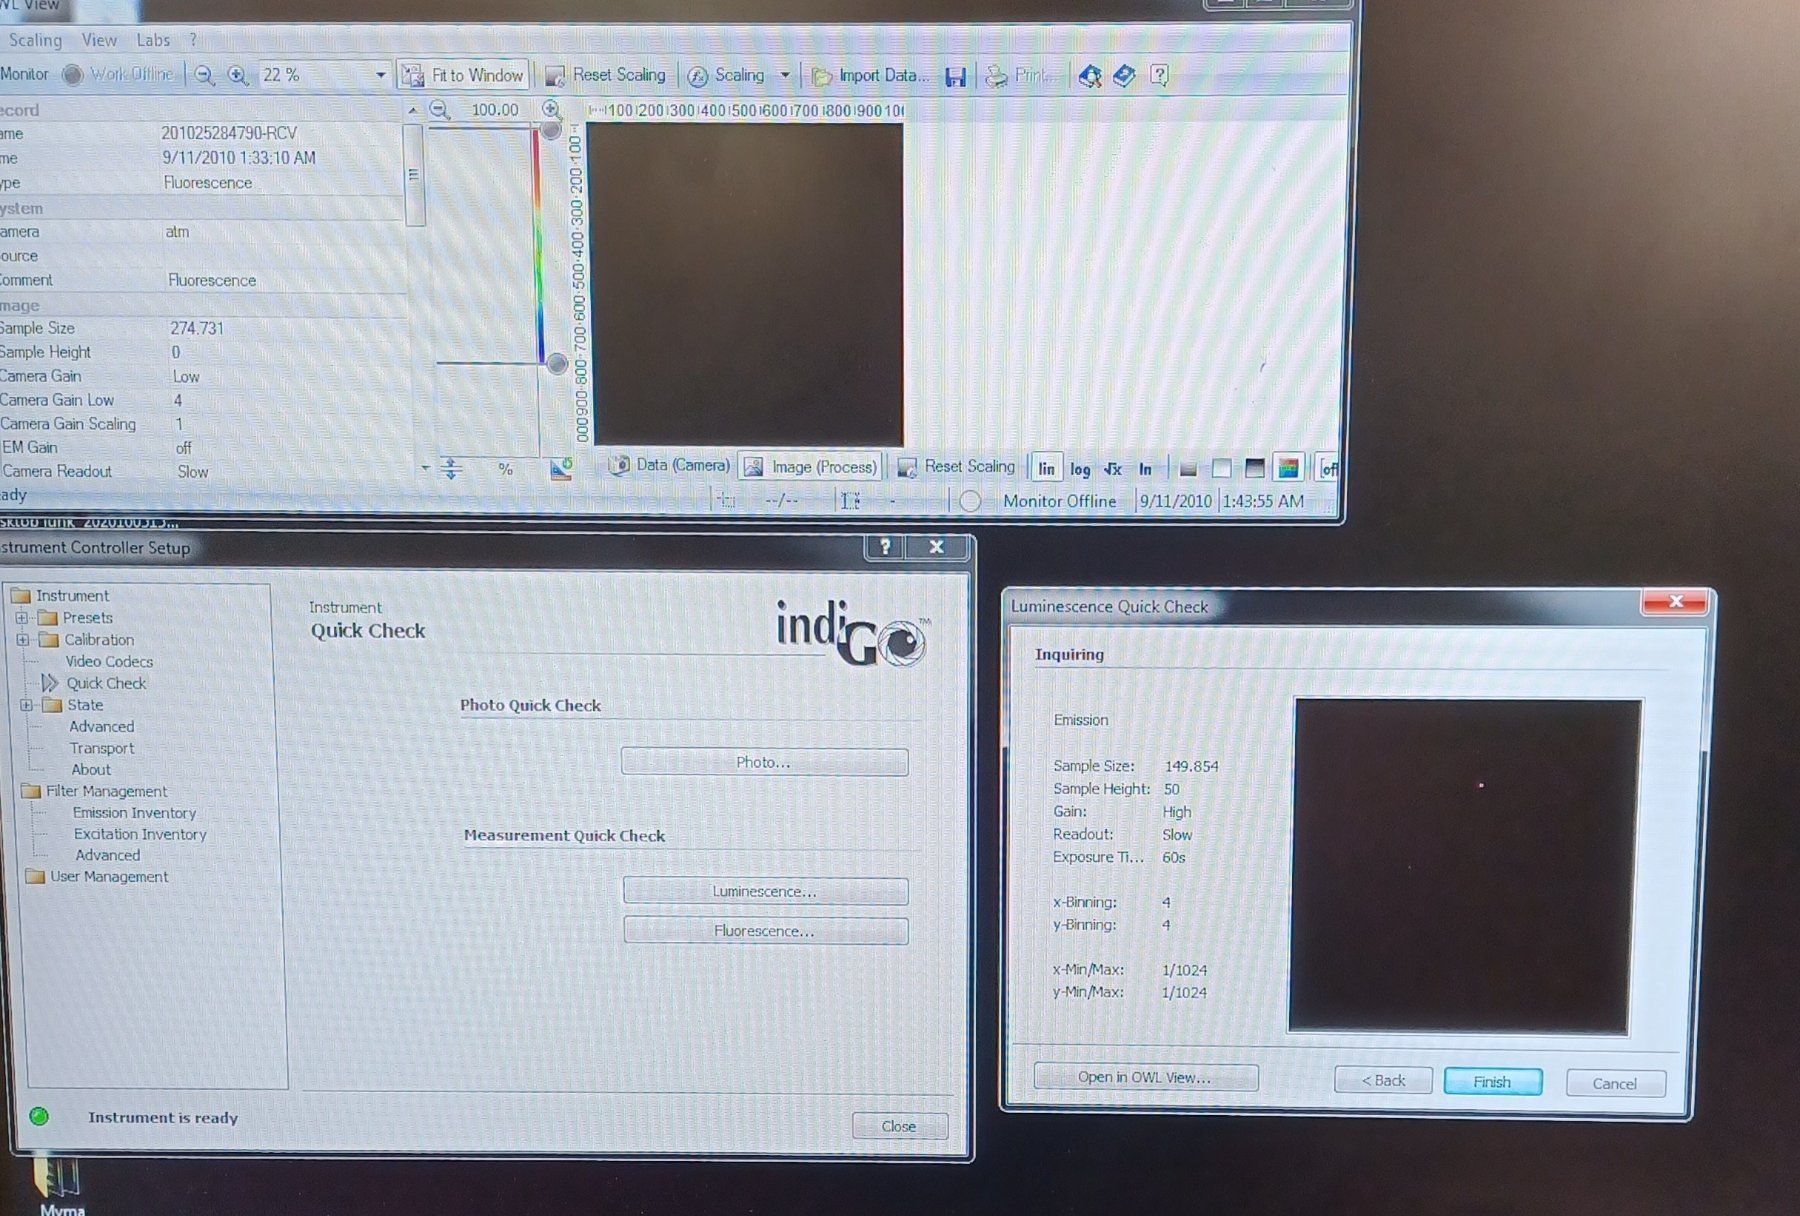Open the Scaling dropdown arrow
This screenshot has width=1800, height=1216.
(x=785, y=76)
